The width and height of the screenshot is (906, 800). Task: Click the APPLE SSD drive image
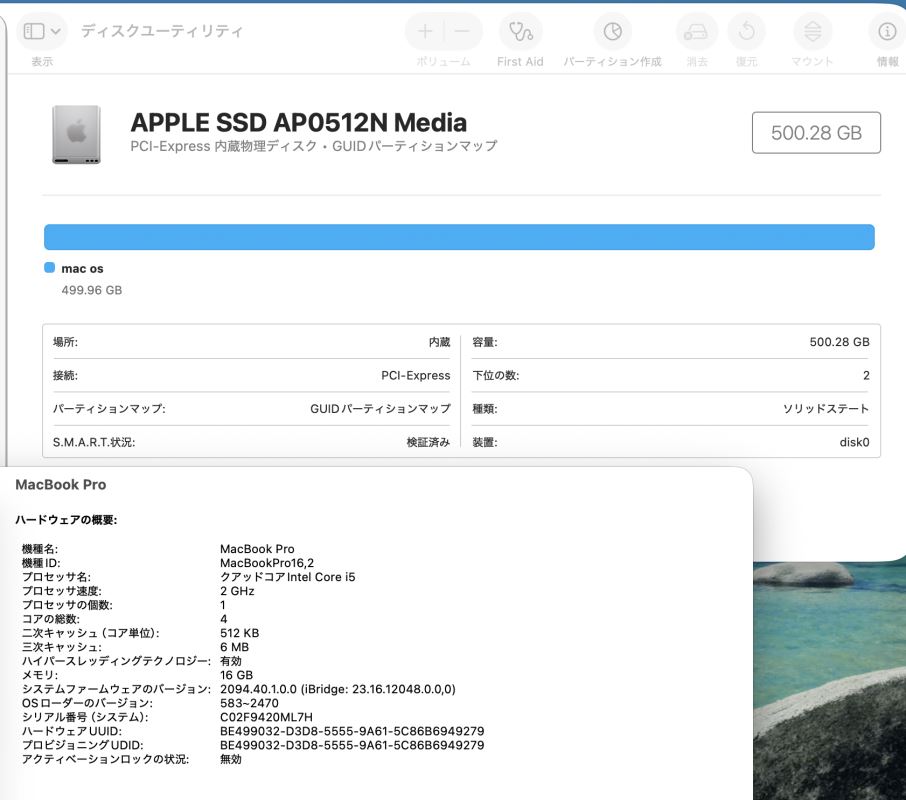point(76,134)
